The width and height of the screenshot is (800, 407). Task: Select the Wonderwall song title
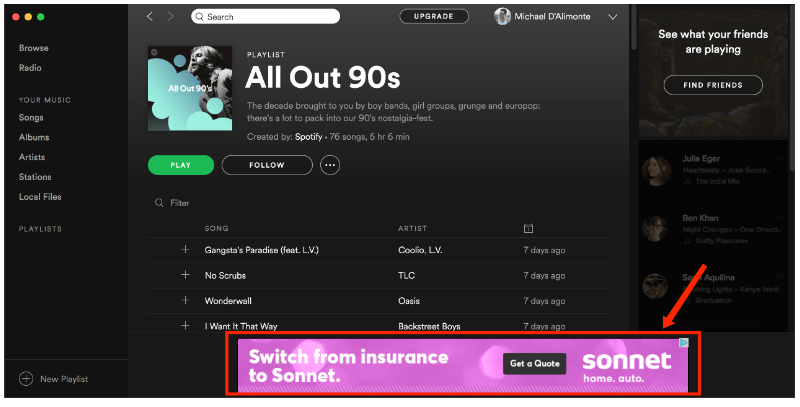coord(228,301)
